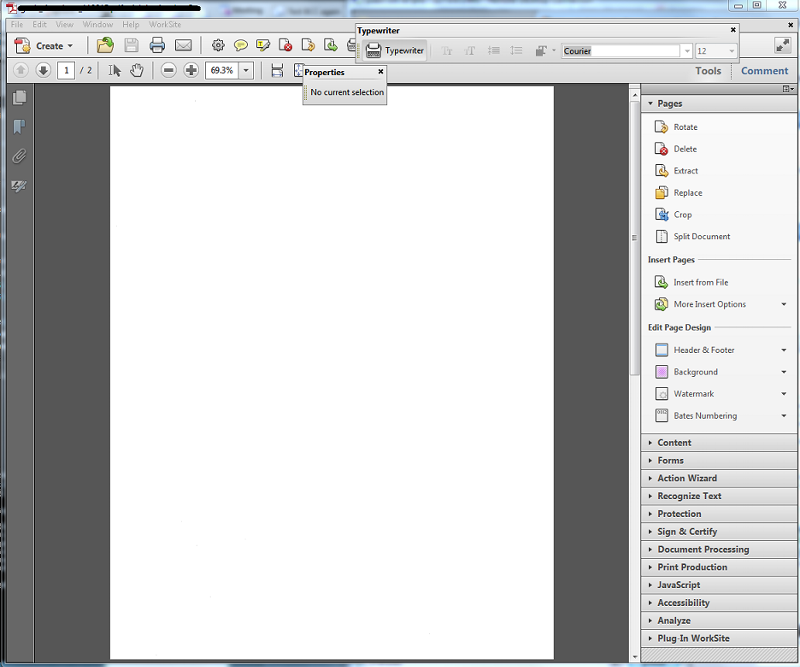This screenshot has height=667, width=800.
Task: Open the Attachments panel
Action: 21,155
